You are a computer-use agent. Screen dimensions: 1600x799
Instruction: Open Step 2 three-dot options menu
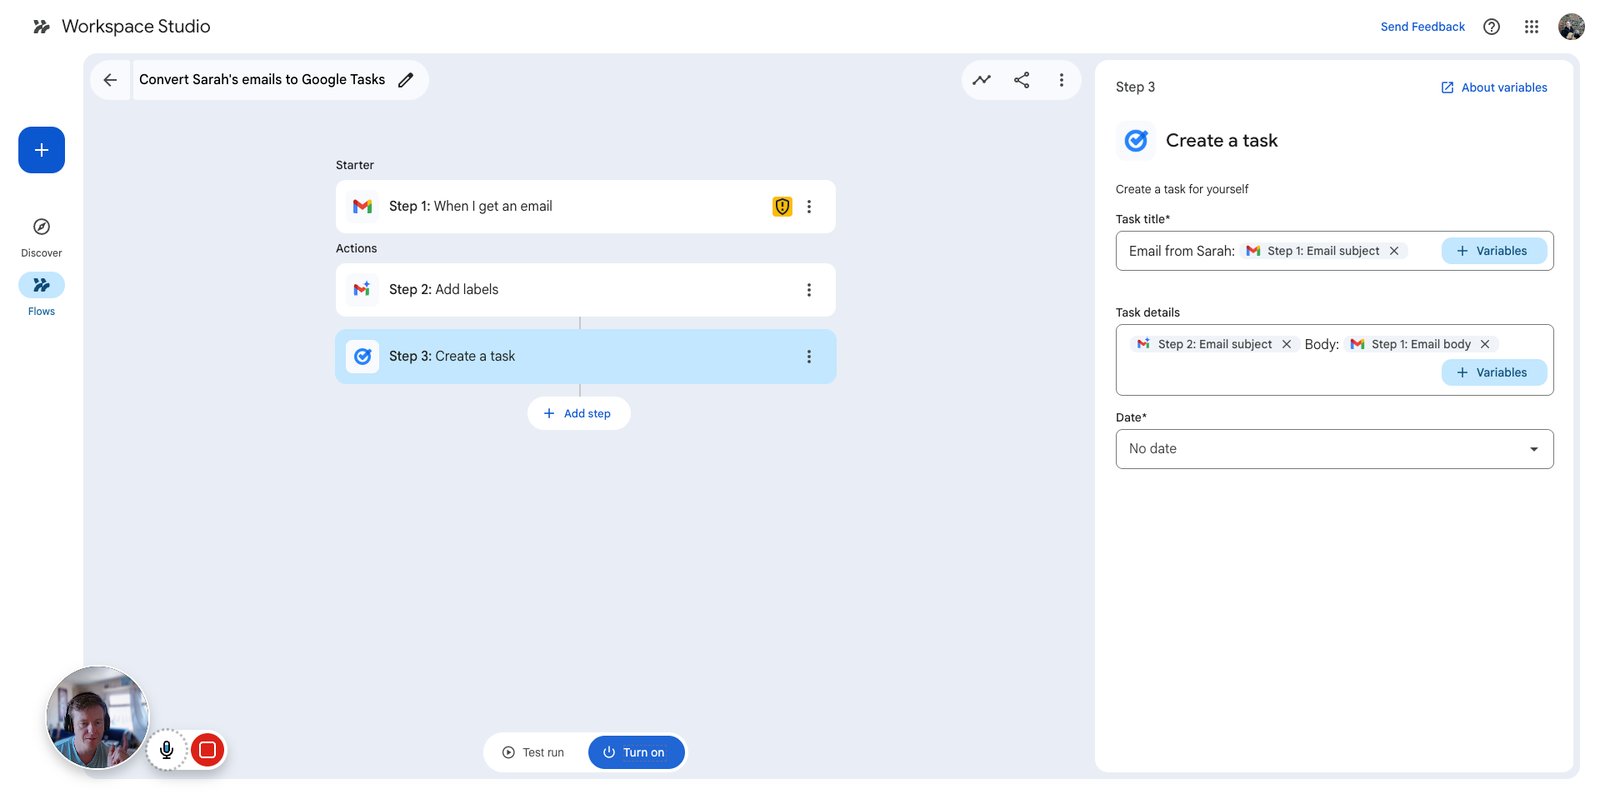(809, 290)
